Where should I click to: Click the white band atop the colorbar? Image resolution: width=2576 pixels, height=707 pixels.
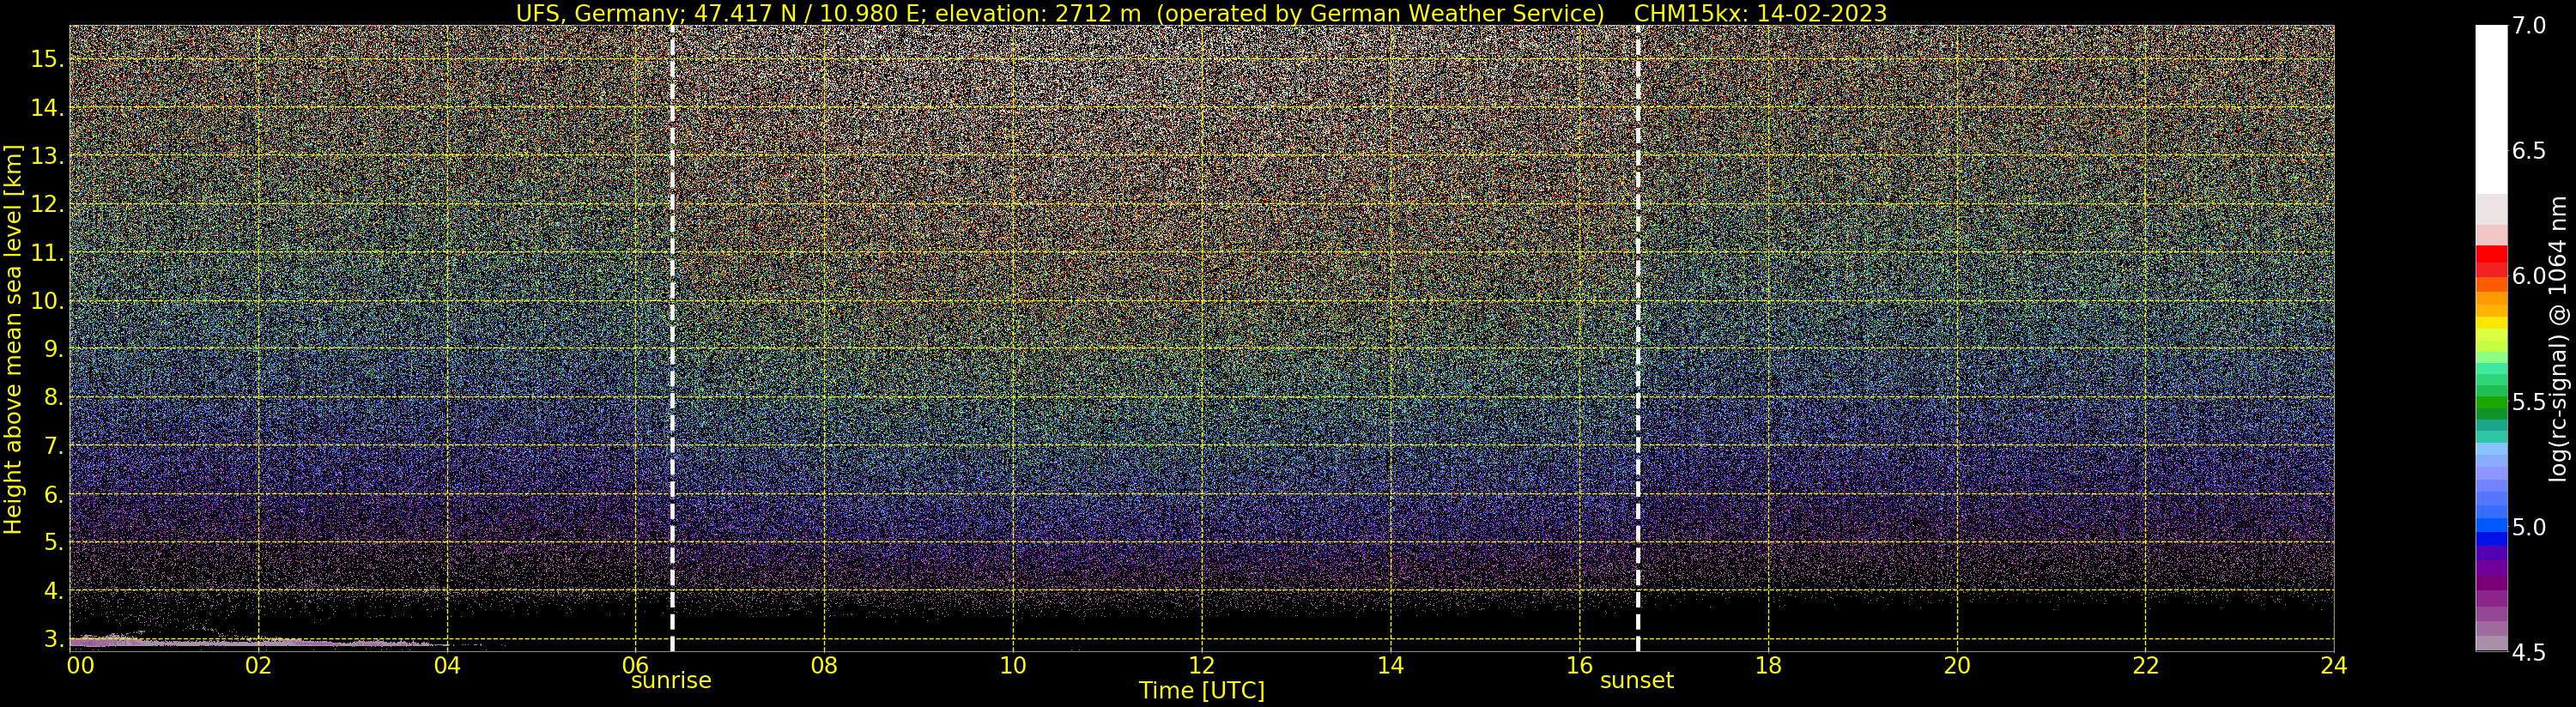pyautogui.click(x=2491, y=110)
